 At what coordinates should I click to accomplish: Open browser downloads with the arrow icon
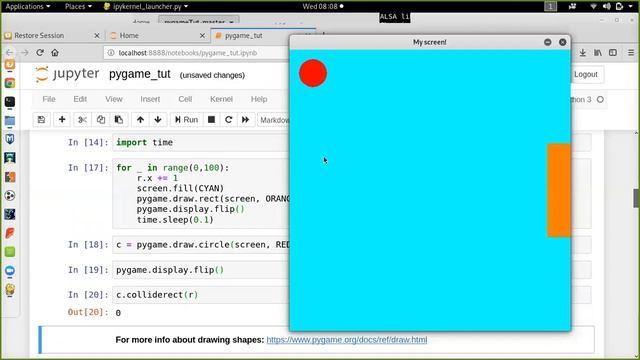pyautogui.click(x=582, y=53)
